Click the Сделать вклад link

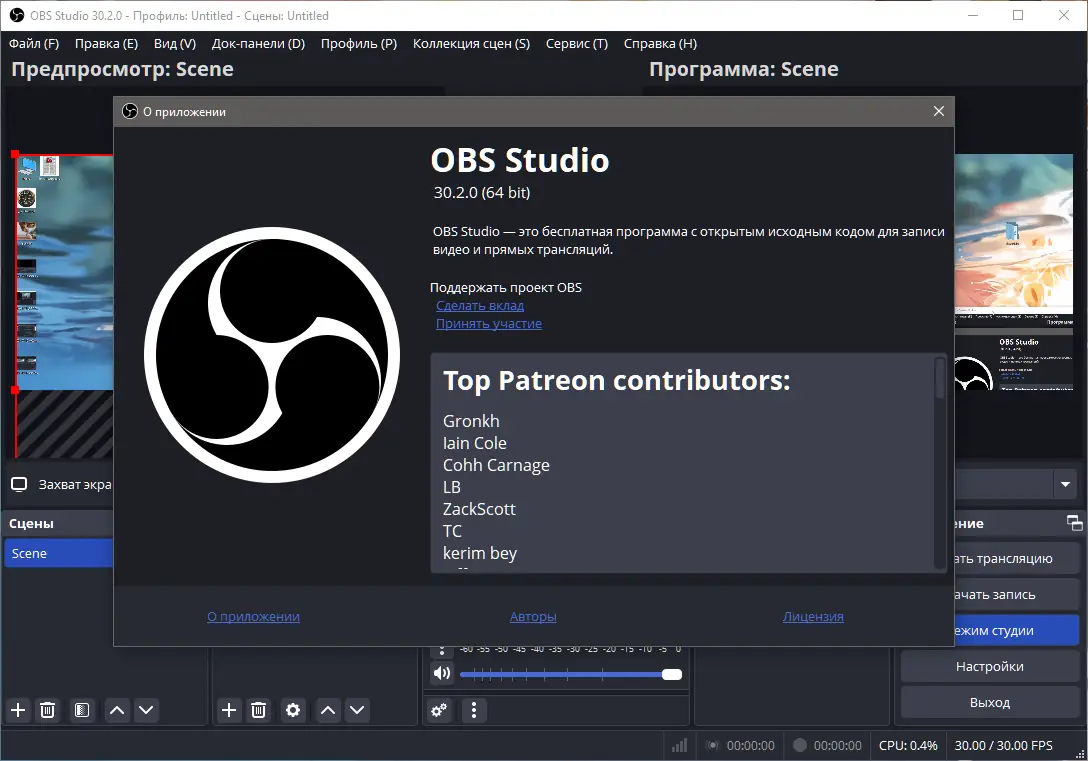(479, 305)
